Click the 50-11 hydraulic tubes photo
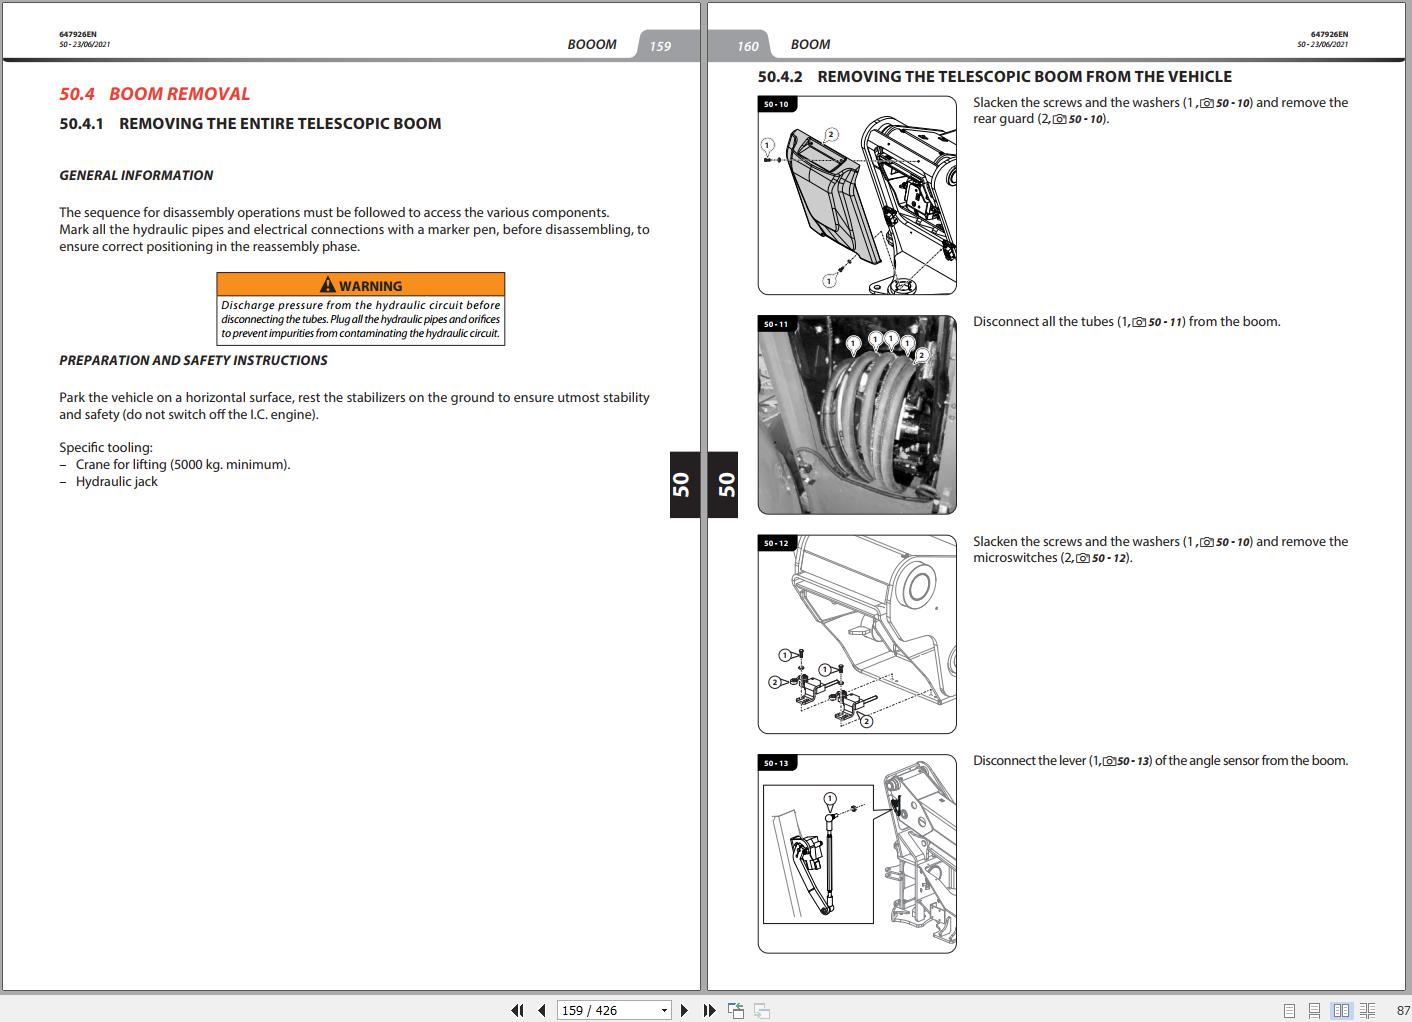 coord(857,415)
